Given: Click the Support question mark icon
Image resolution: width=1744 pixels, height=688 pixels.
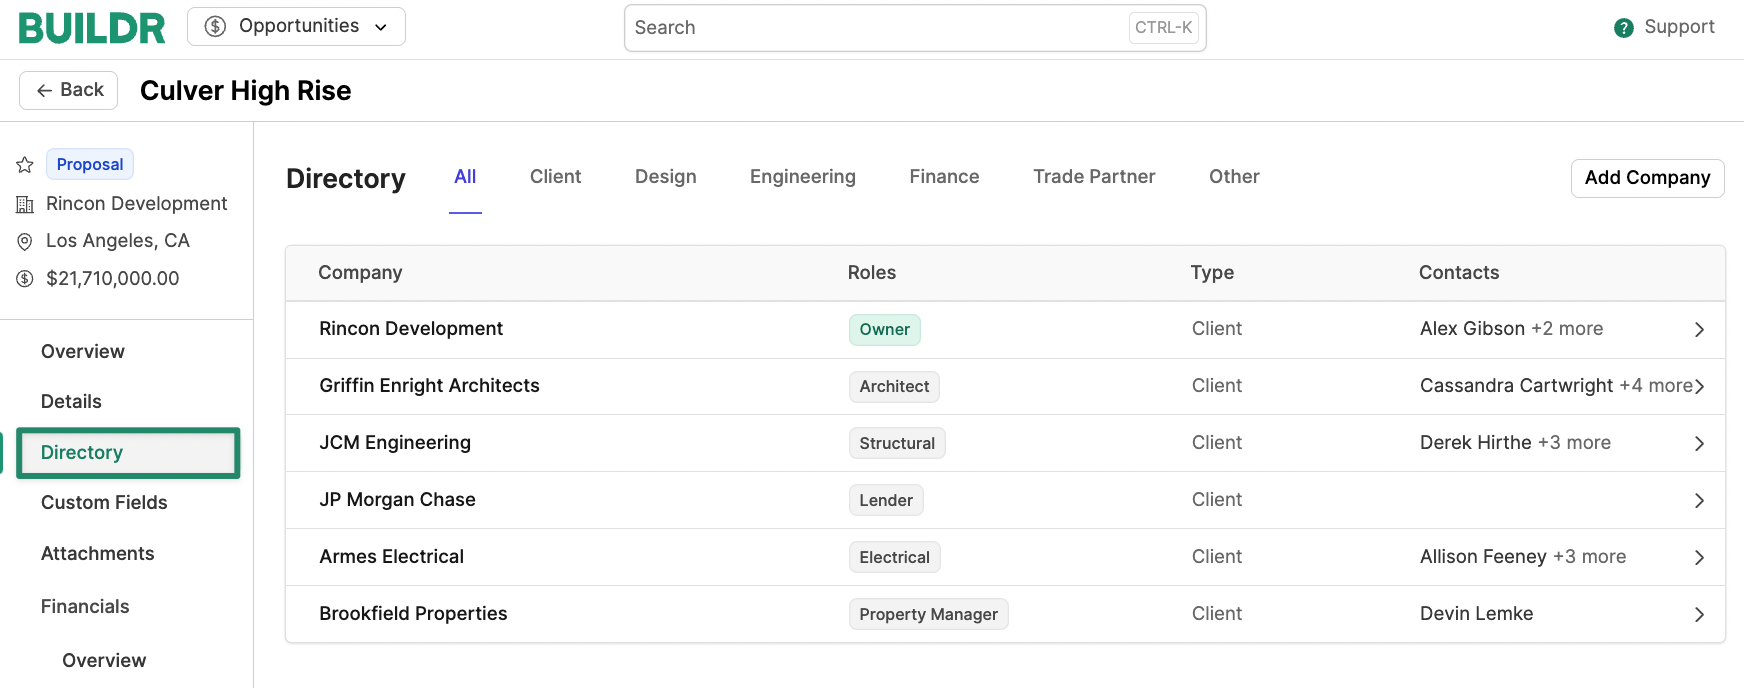Looking at the screenshot, I should (x=1624, y=28).
